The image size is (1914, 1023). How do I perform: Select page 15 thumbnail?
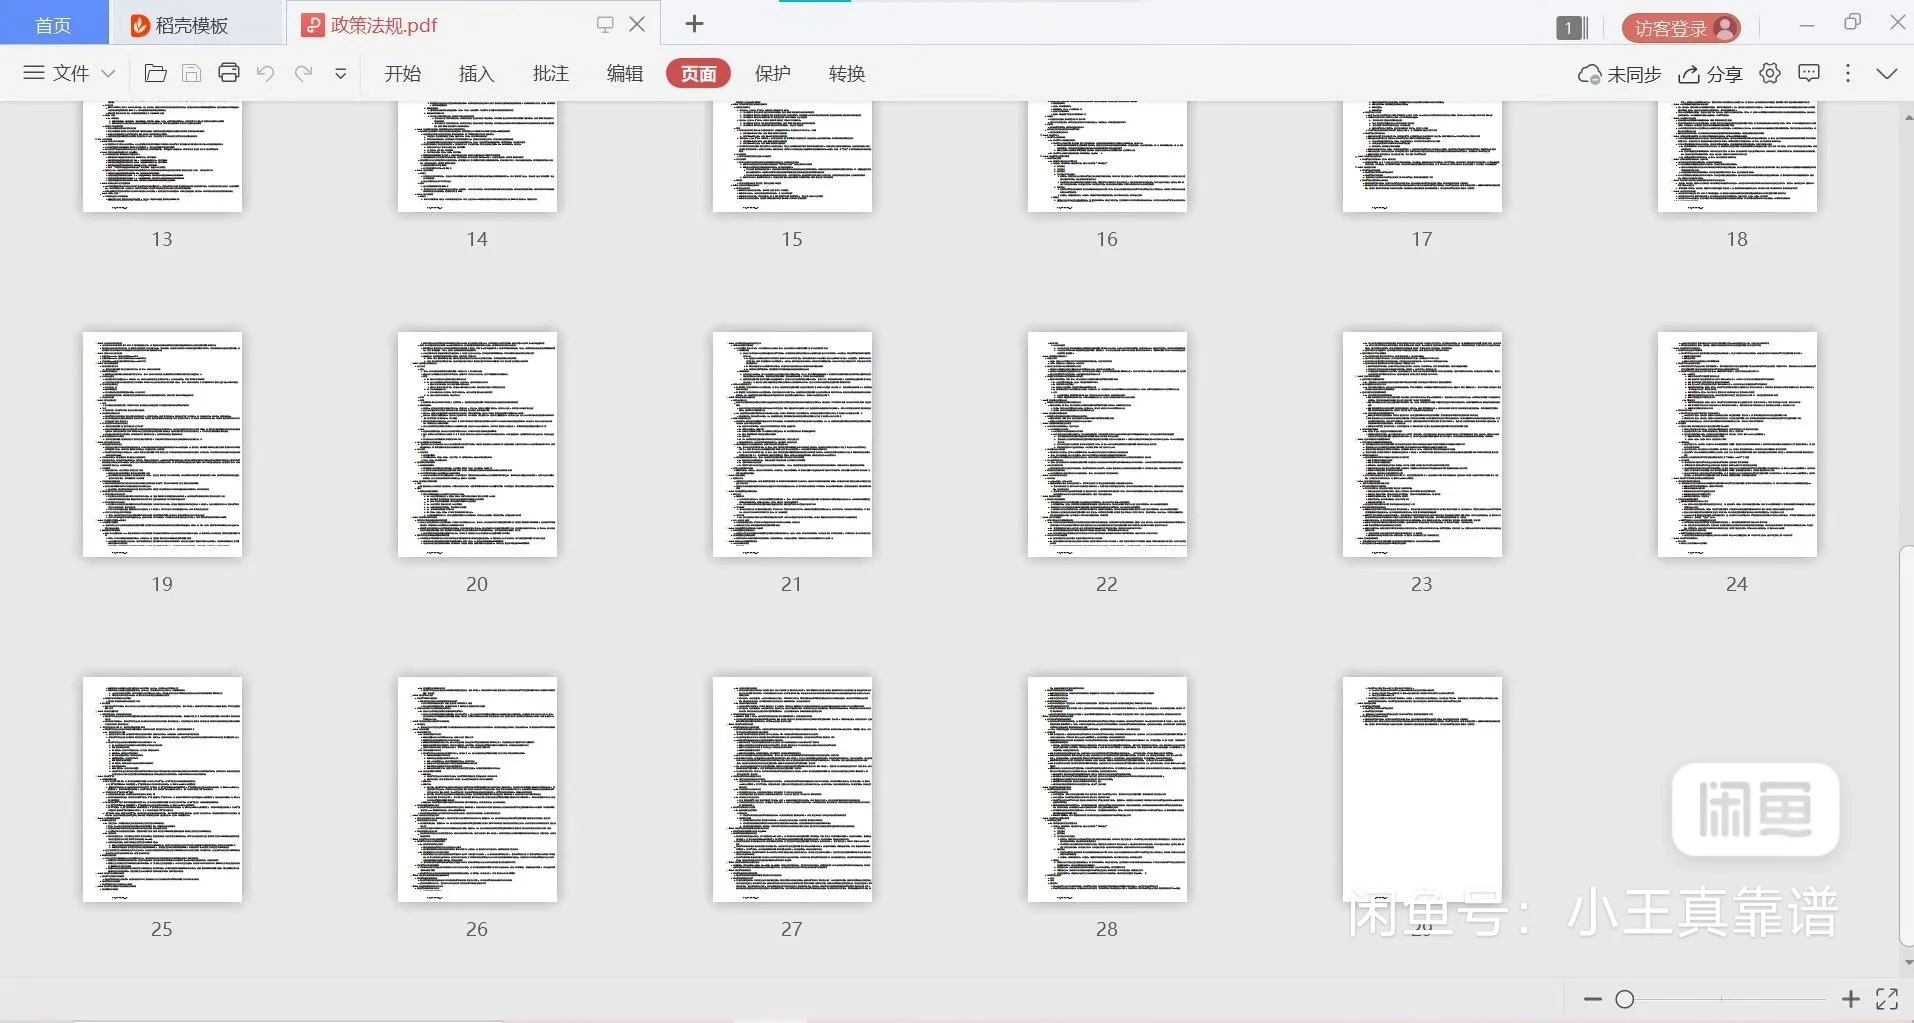tap(792, 156)
